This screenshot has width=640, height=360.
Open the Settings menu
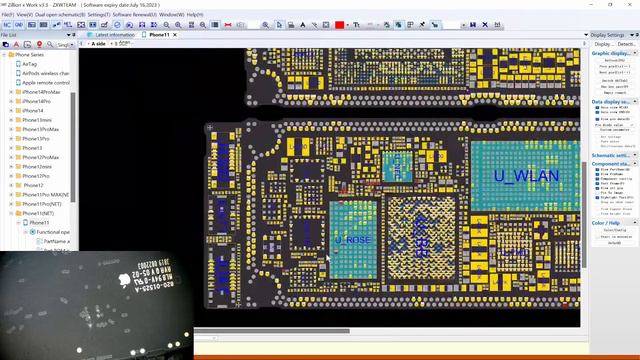pyautogui.click(x=99, y=14)
